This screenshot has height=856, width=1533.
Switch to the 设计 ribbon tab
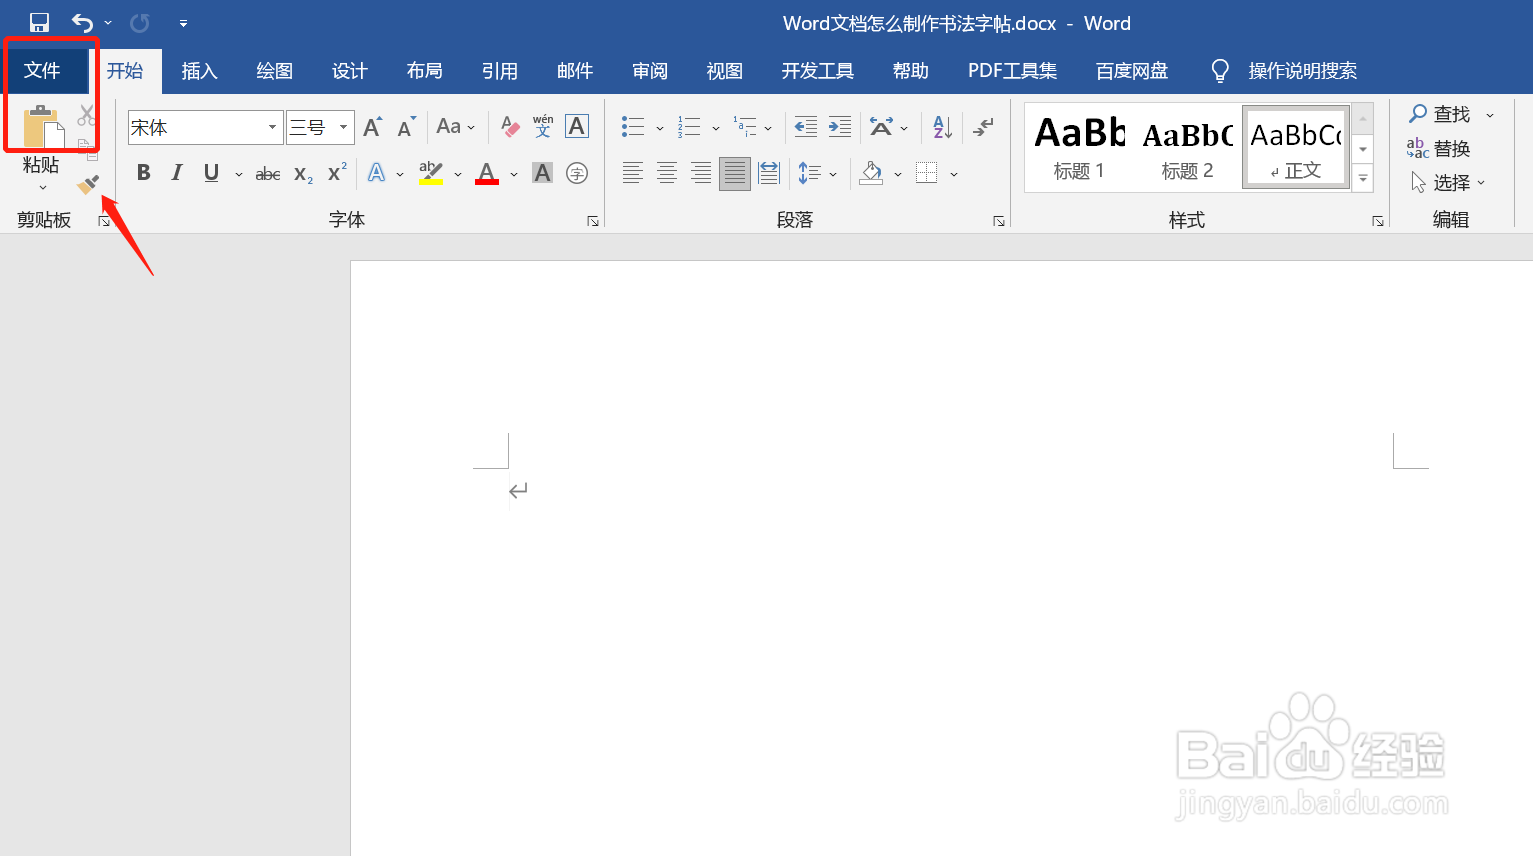coord(349,71)
